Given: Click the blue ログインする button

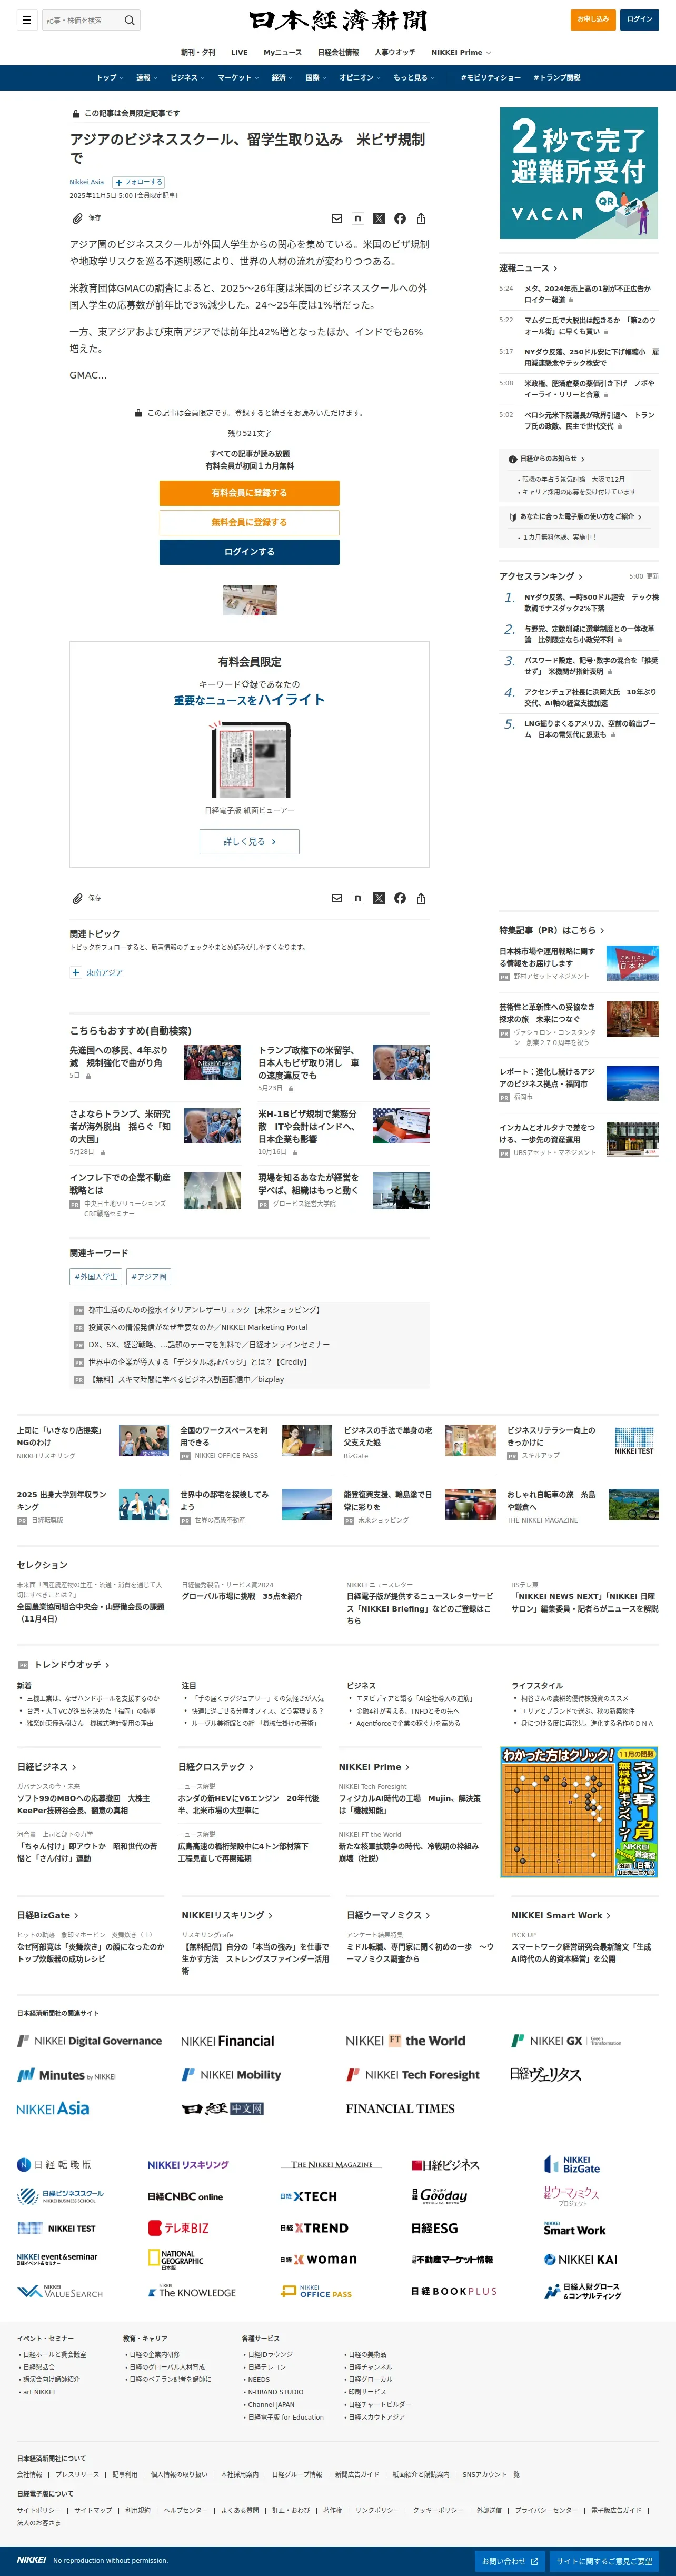Looking at the screenshot, I should coord(249,552).
